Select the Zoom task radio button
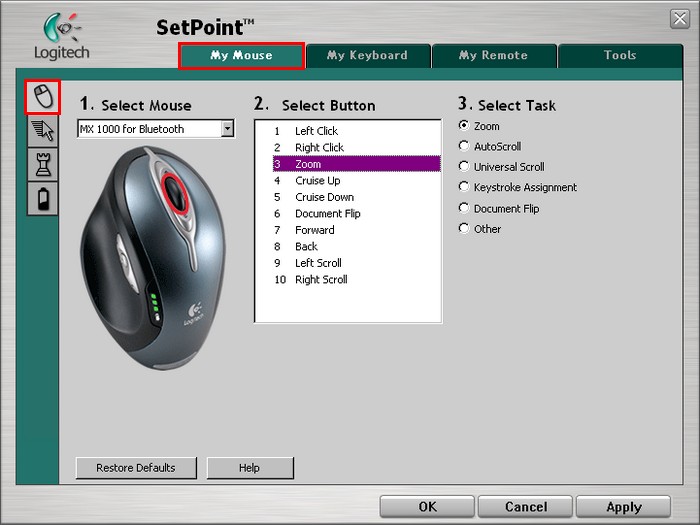Image resolution: width=700 pixels, height=525 pixels. (x=464, y=125)
